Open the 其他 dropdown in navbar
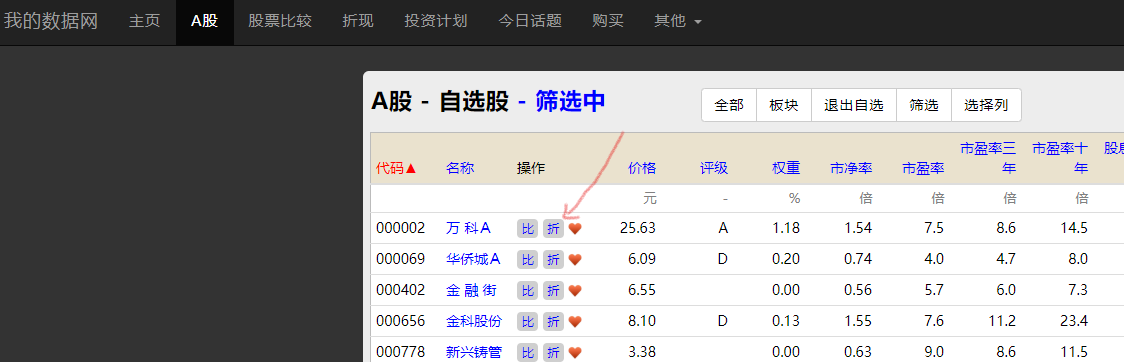 click(677, 22)
